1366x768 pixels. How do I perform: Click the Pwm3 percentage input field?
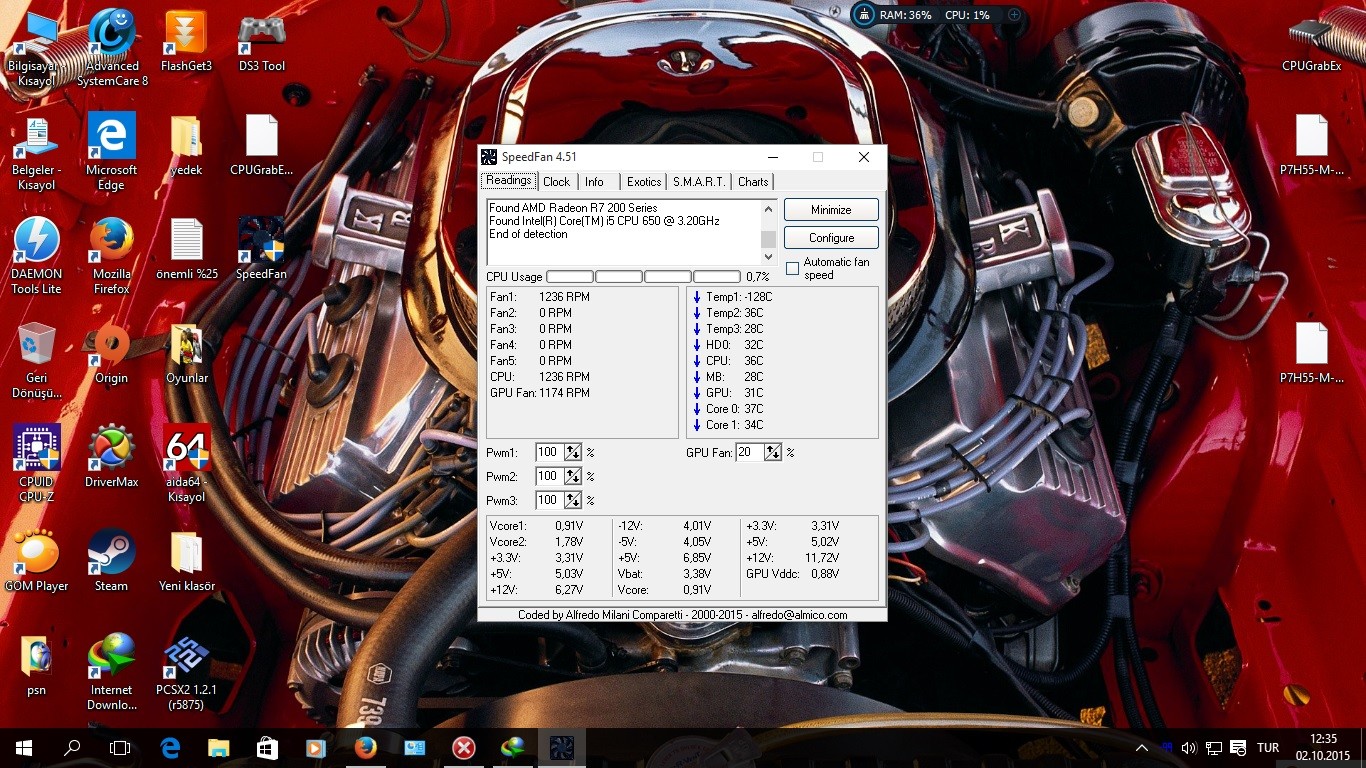click(x=550, y=500)
